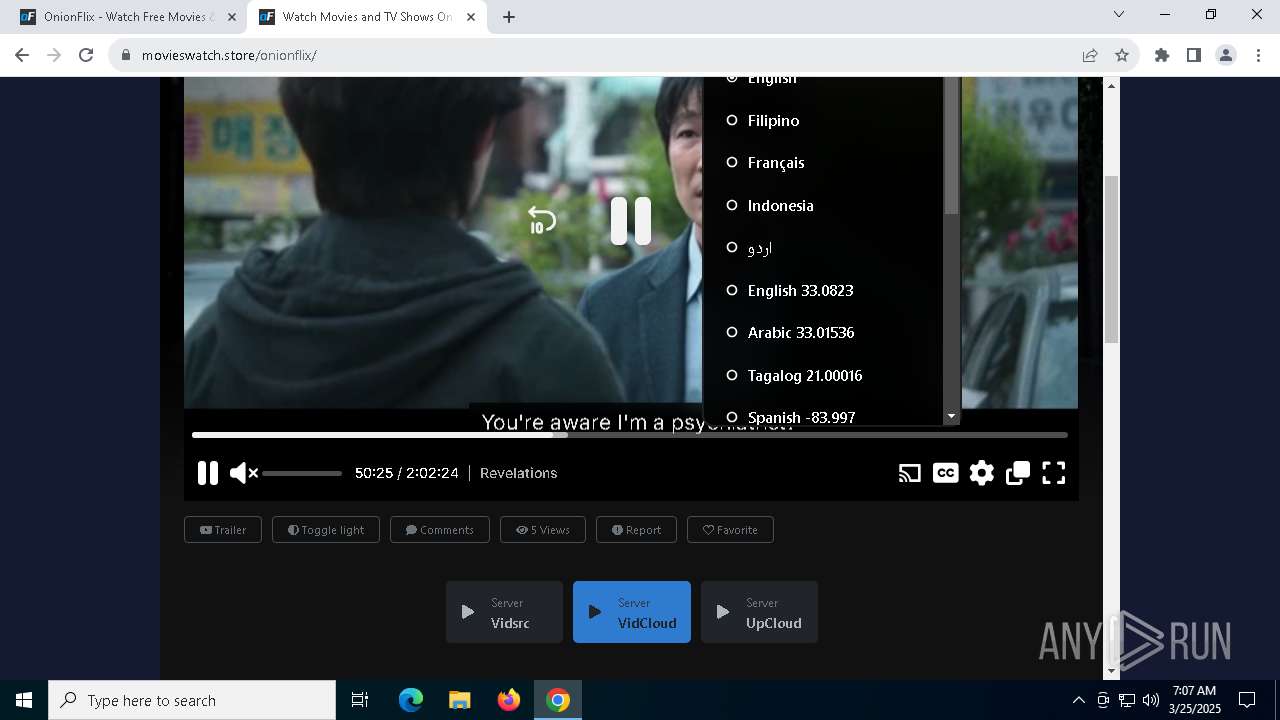1280x720 pixels.
Task: Click the taskbar search box
Action: click(192, 700)
